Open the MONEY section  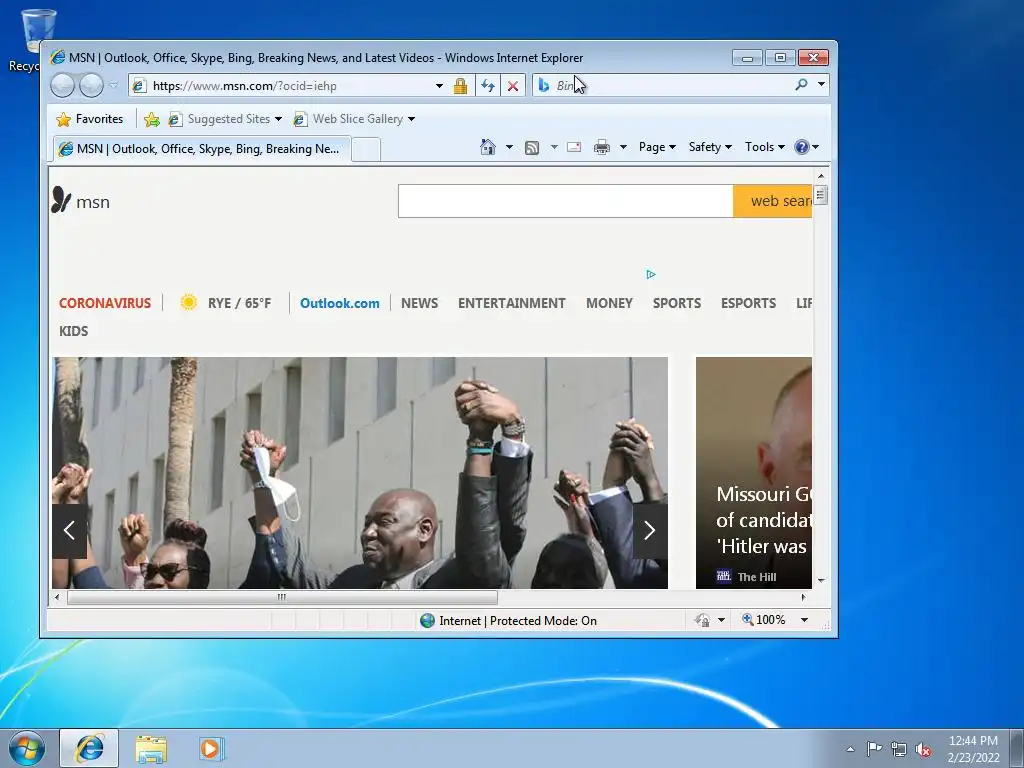(609, 303)
